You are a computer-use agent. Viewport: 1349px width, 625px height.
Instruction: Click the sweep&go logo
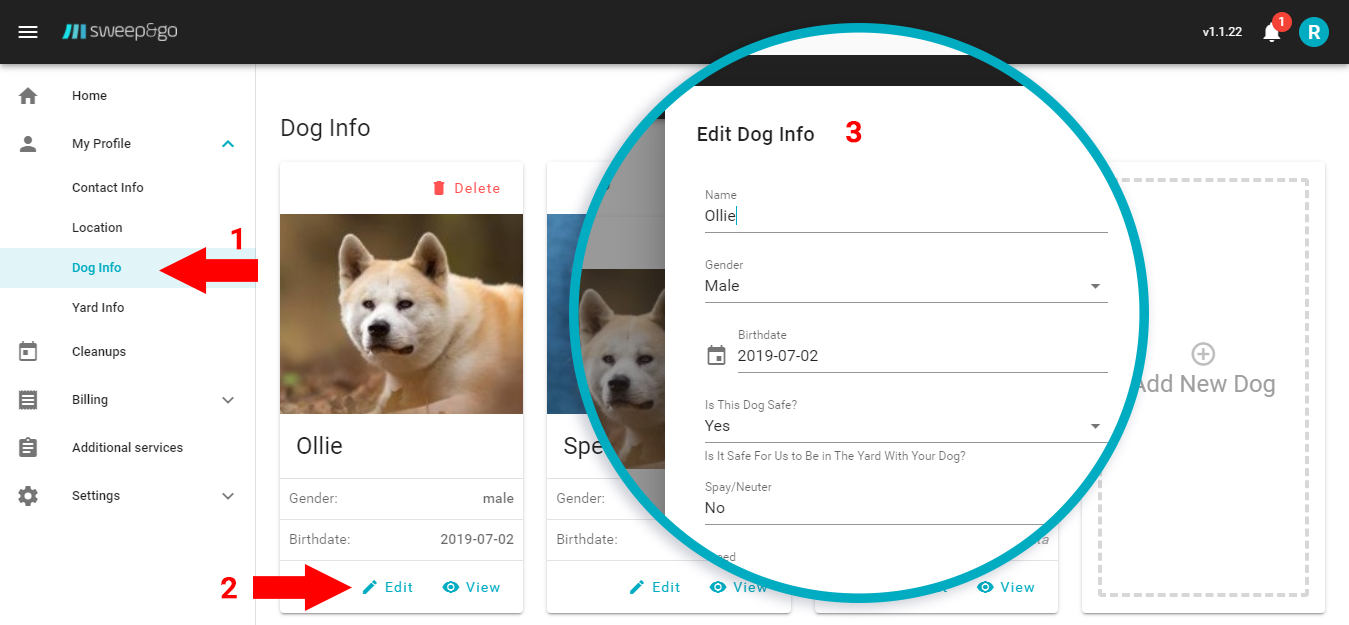[x=120, y=31]
